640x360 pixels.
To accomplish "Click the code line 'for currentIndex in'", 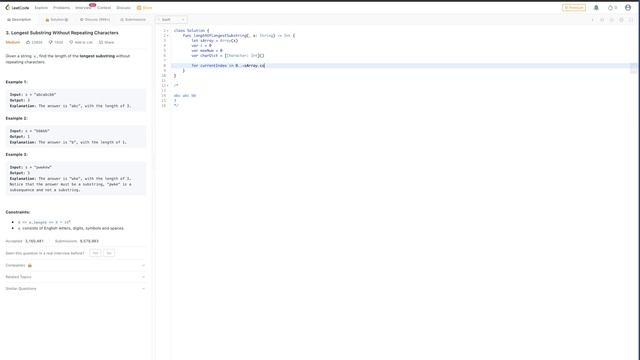I will (x=228, y=65).
